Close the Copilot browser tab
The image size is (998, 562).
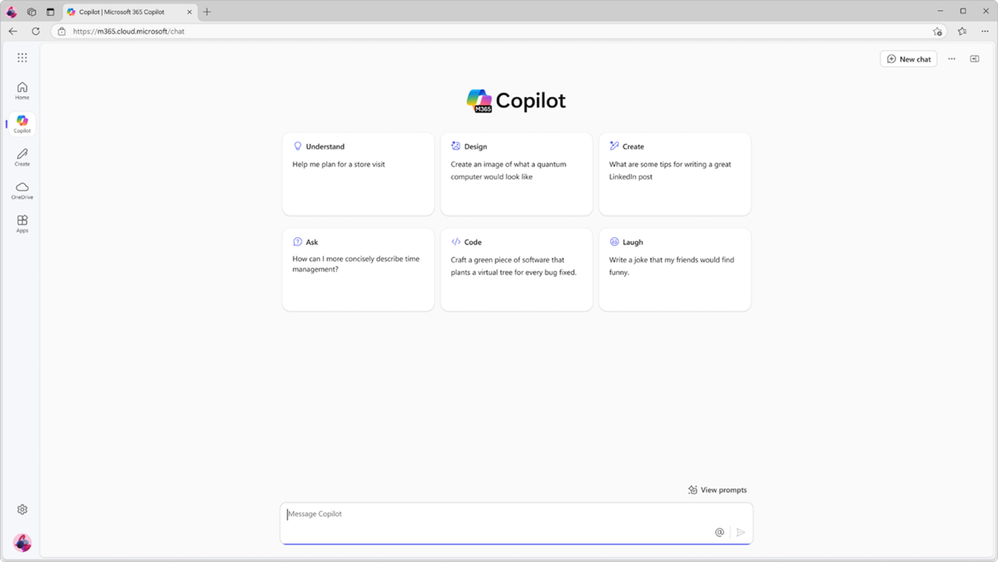[x=189, y=11]
